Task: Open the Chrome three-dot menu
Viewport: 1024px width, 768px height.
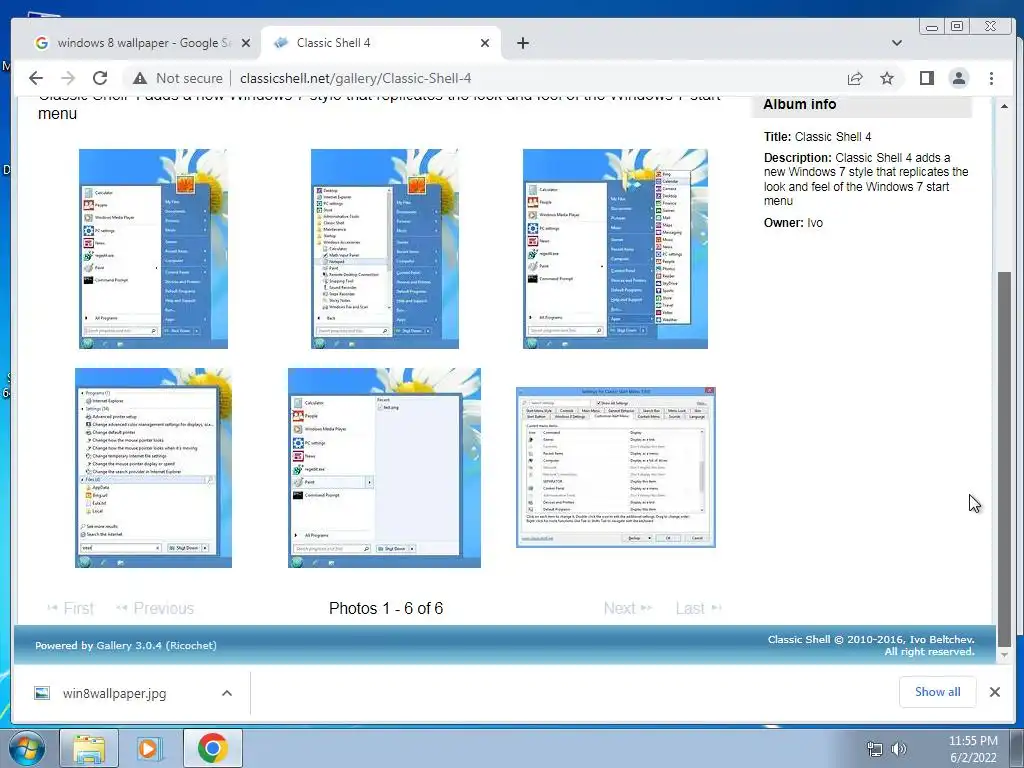Action: (x=991, y=78)
